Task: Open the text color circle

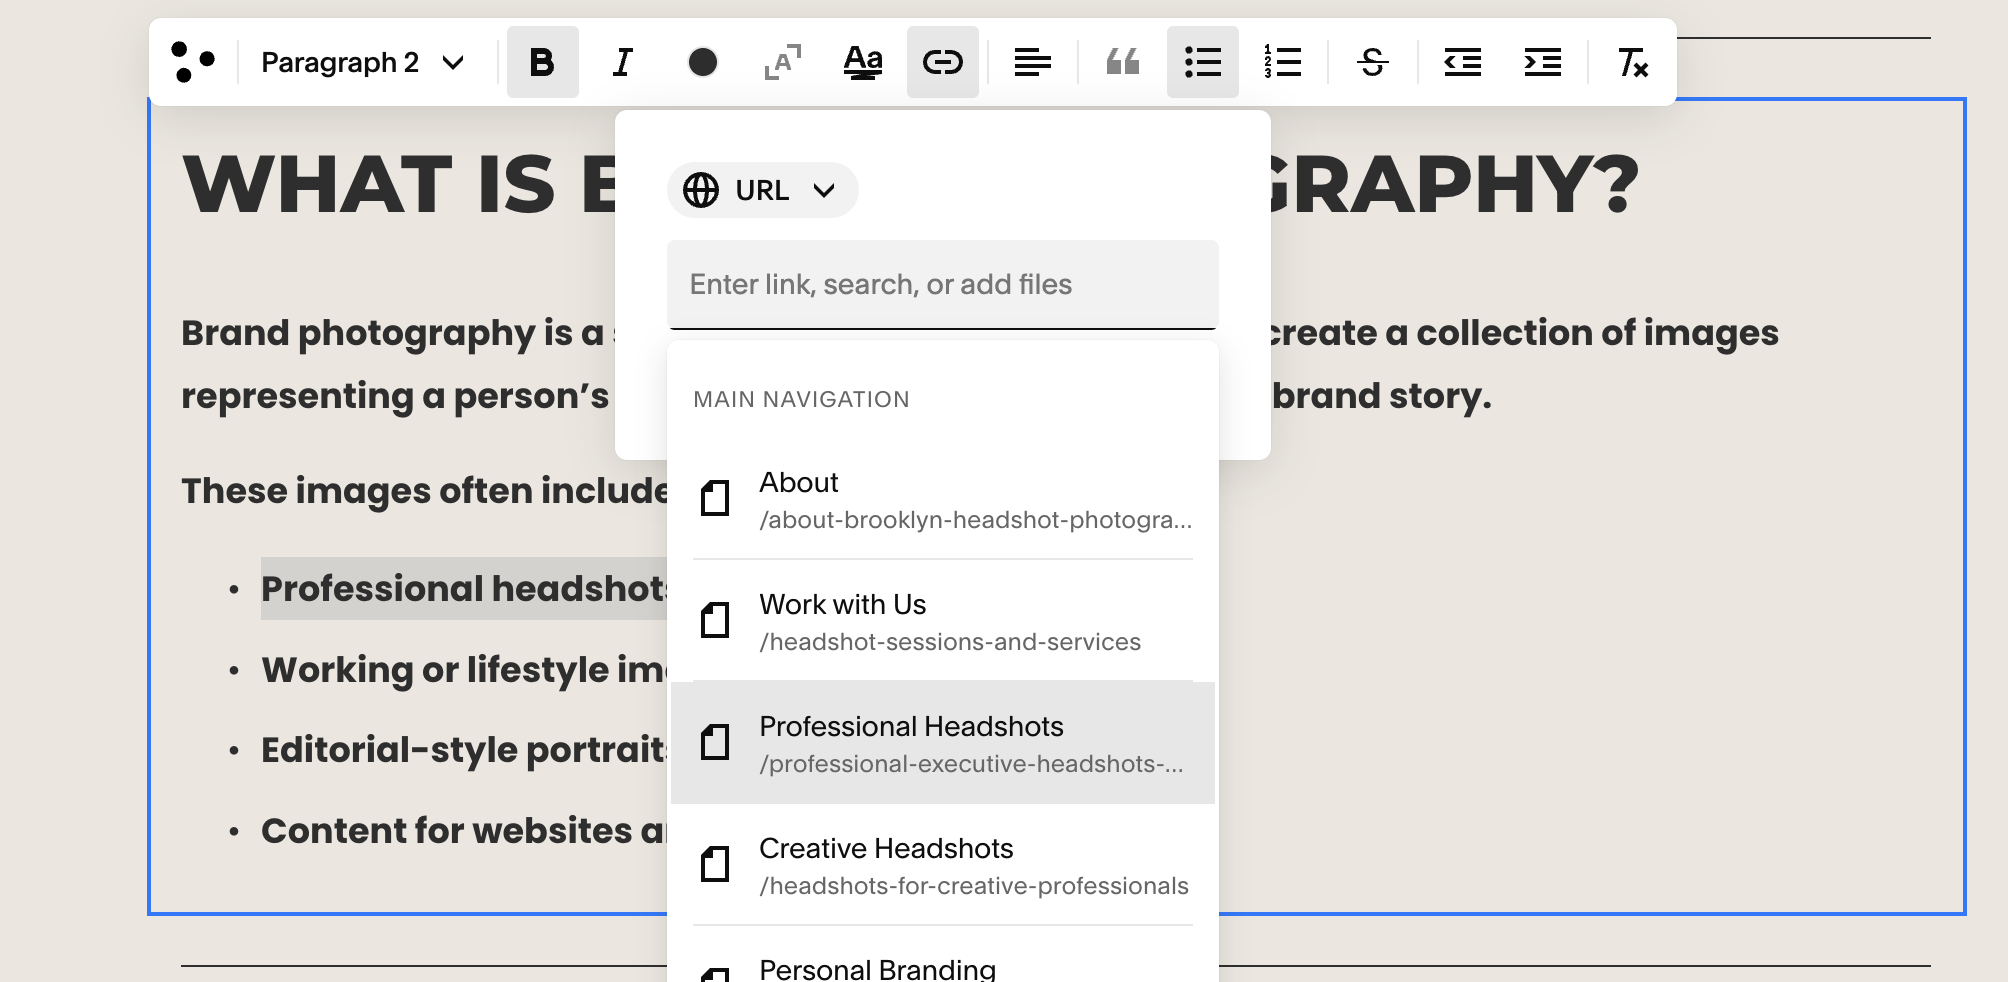Action: (702, 62)
